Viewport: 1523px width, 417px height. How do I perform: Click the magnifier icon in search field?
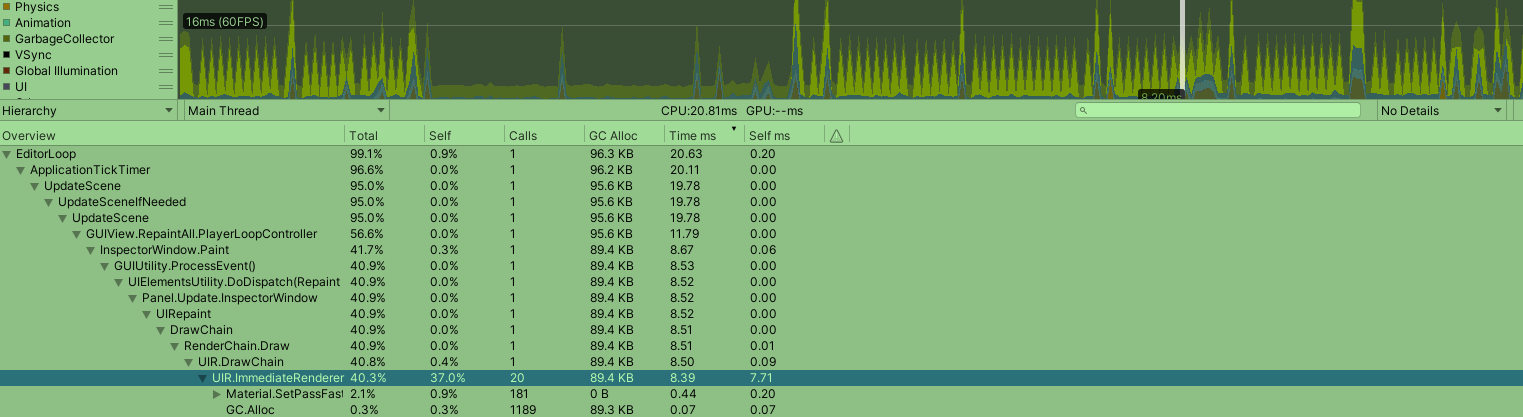pyautogui.click(x=1083, y=111)
